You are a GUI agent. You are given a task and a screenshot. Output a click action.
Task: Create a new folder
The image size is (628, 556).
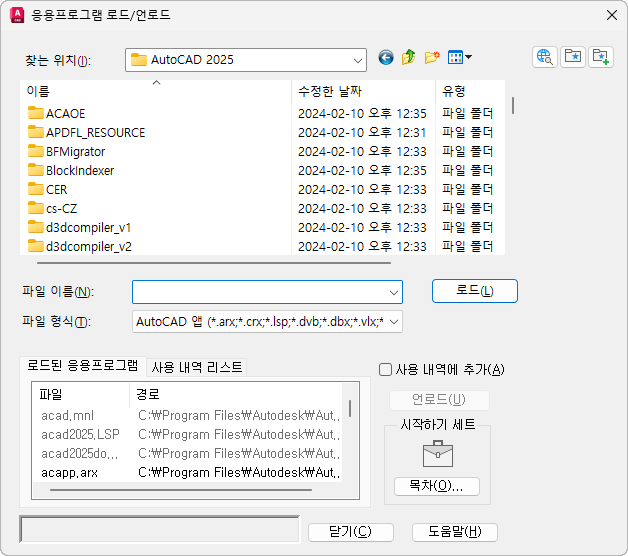click(432, 57)
